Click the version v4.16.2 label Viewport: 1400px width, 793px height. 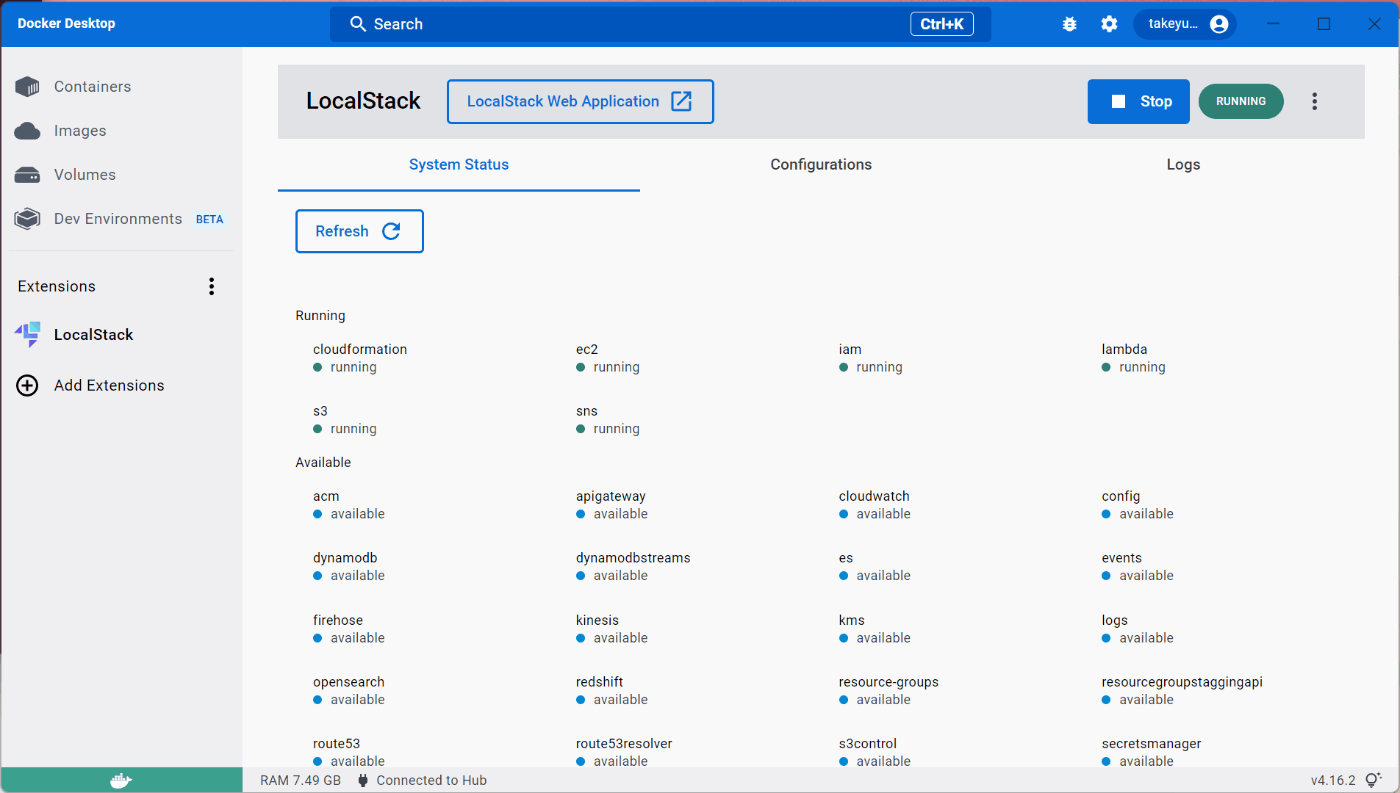point(1333,780)
